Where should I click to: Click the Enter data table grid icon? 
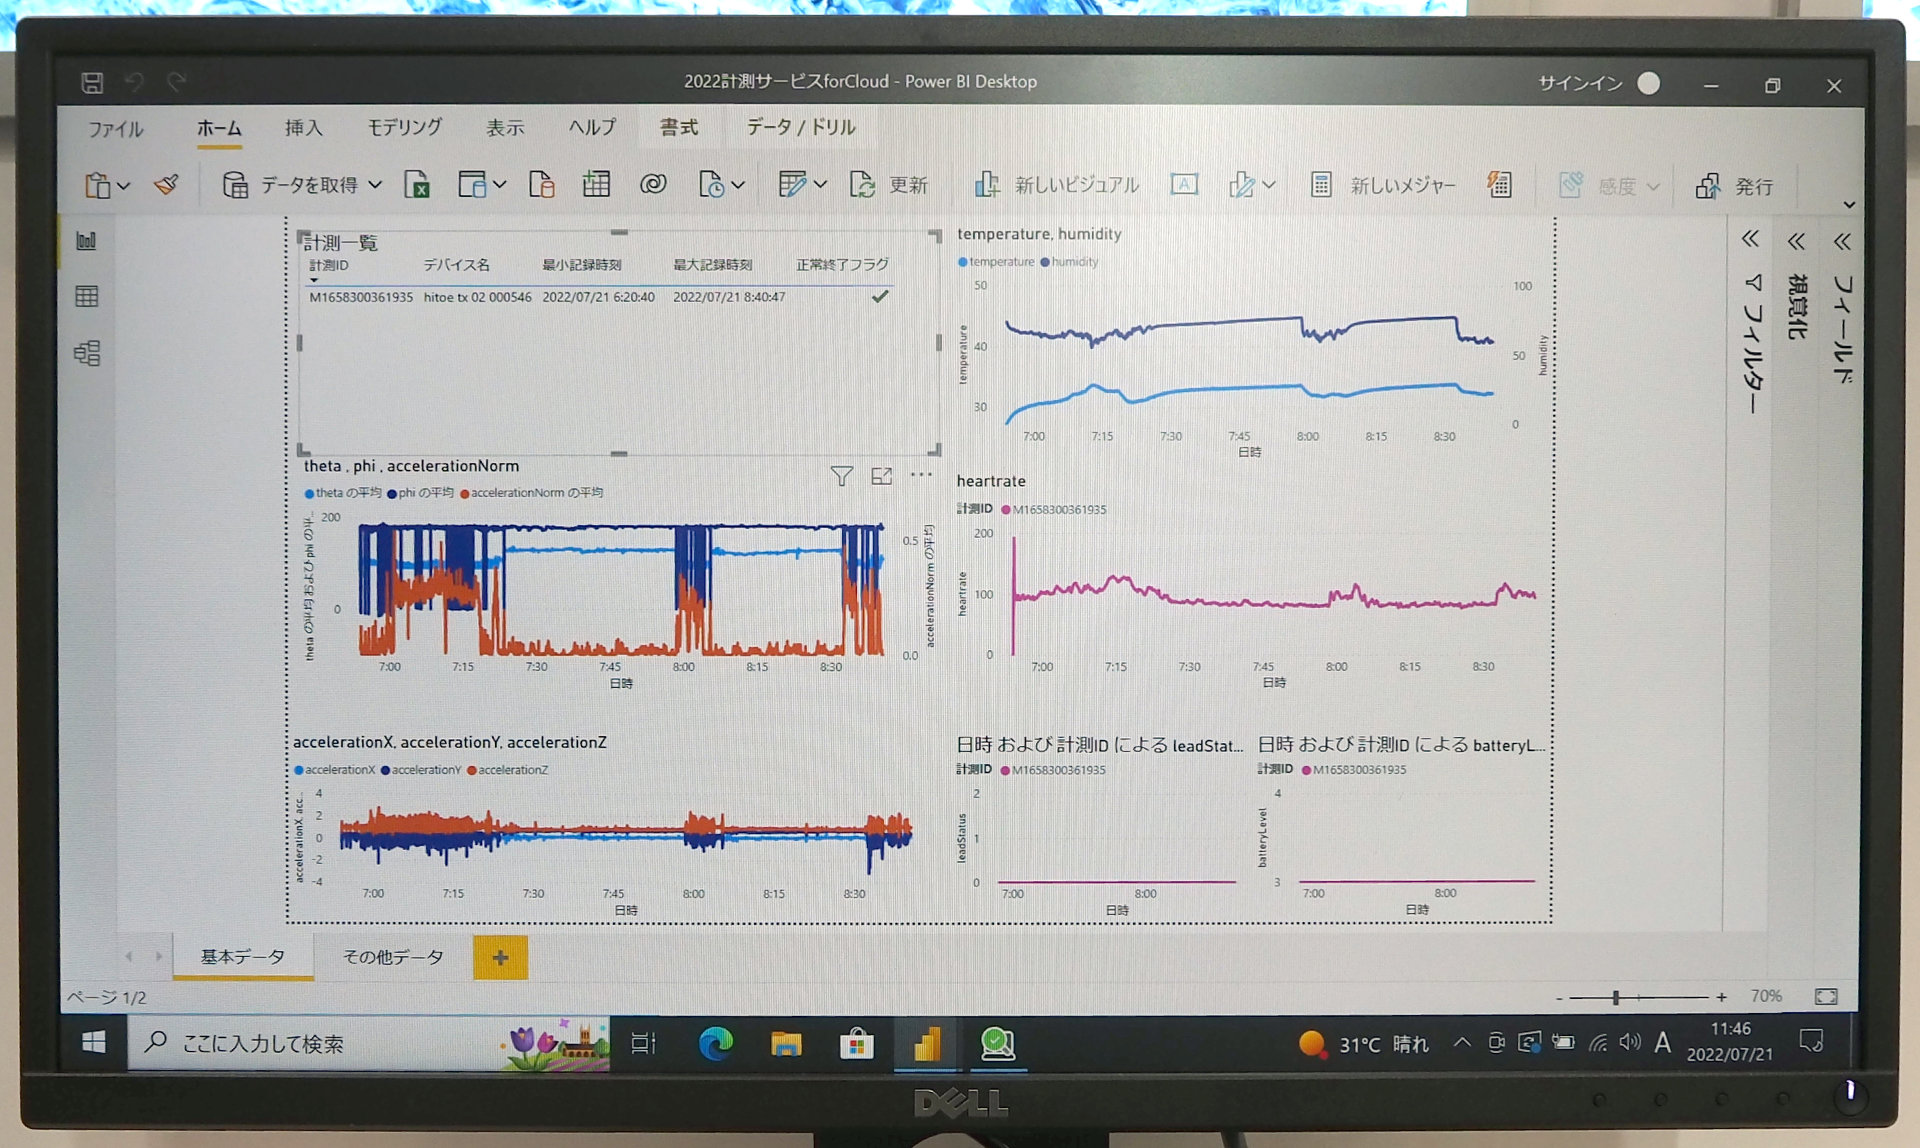click(596, 184)
